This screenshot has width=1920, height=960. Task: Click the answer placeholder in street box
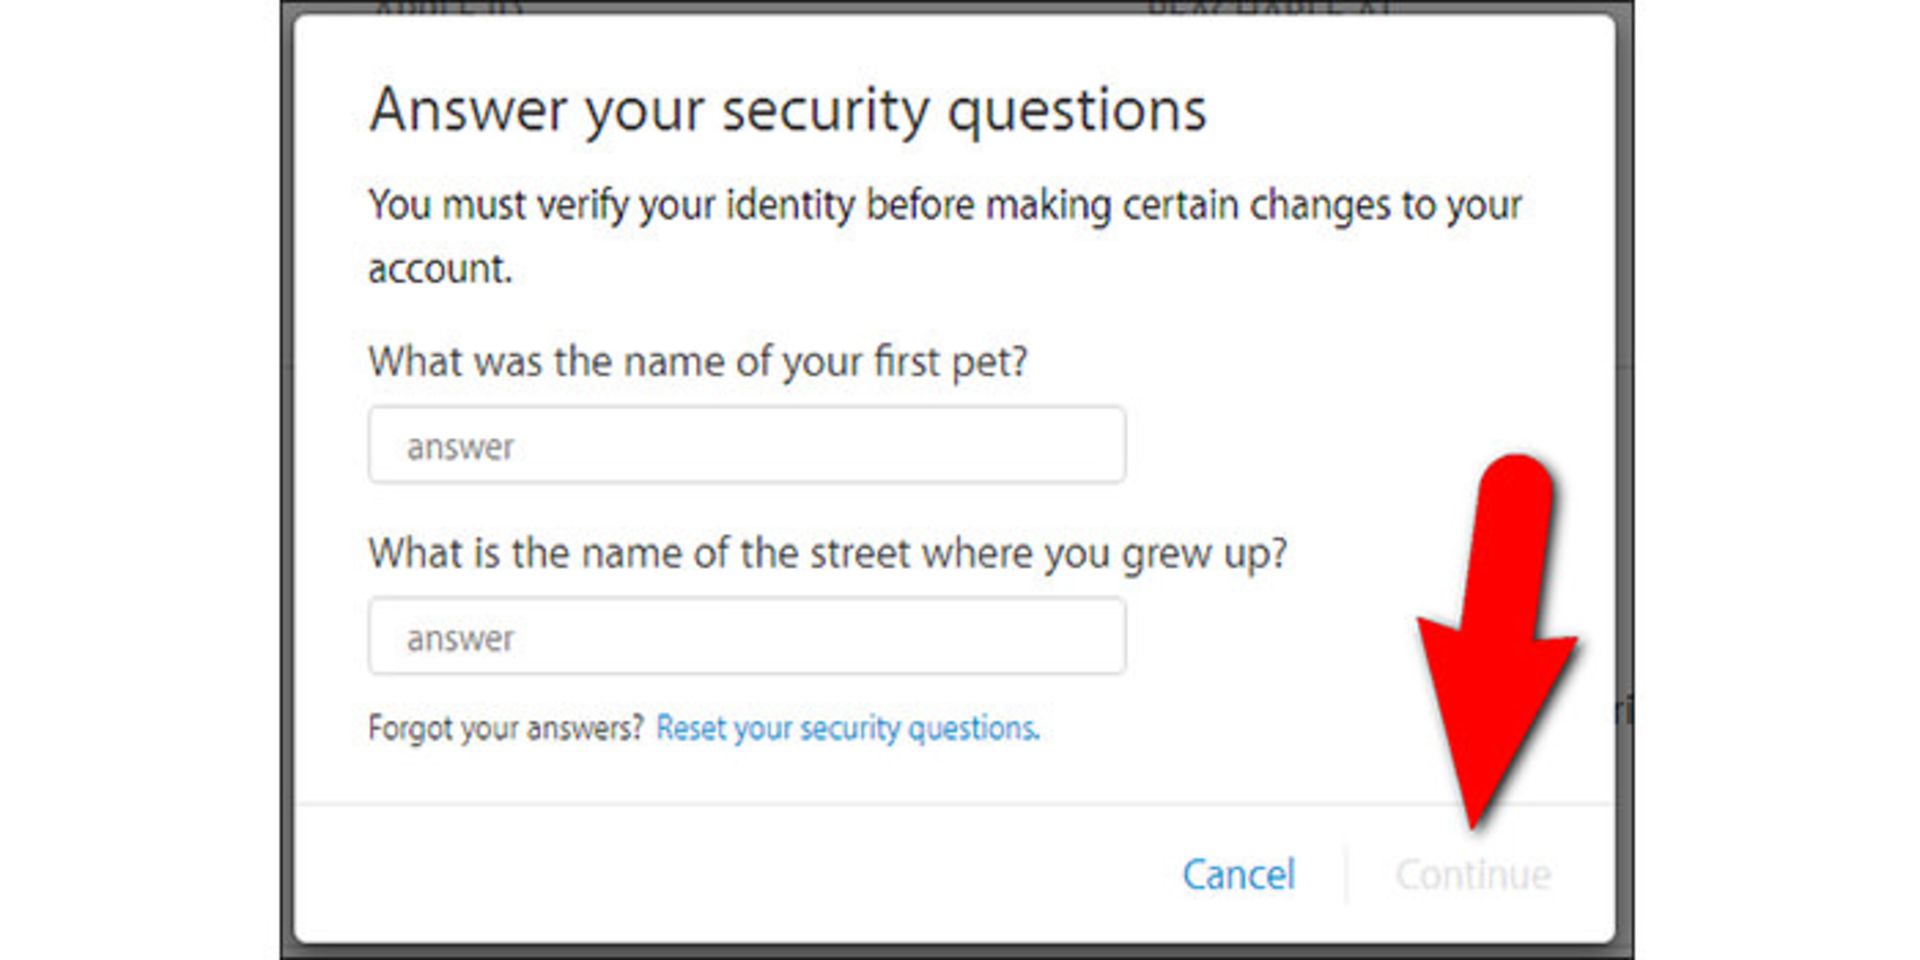coord(460,639)
